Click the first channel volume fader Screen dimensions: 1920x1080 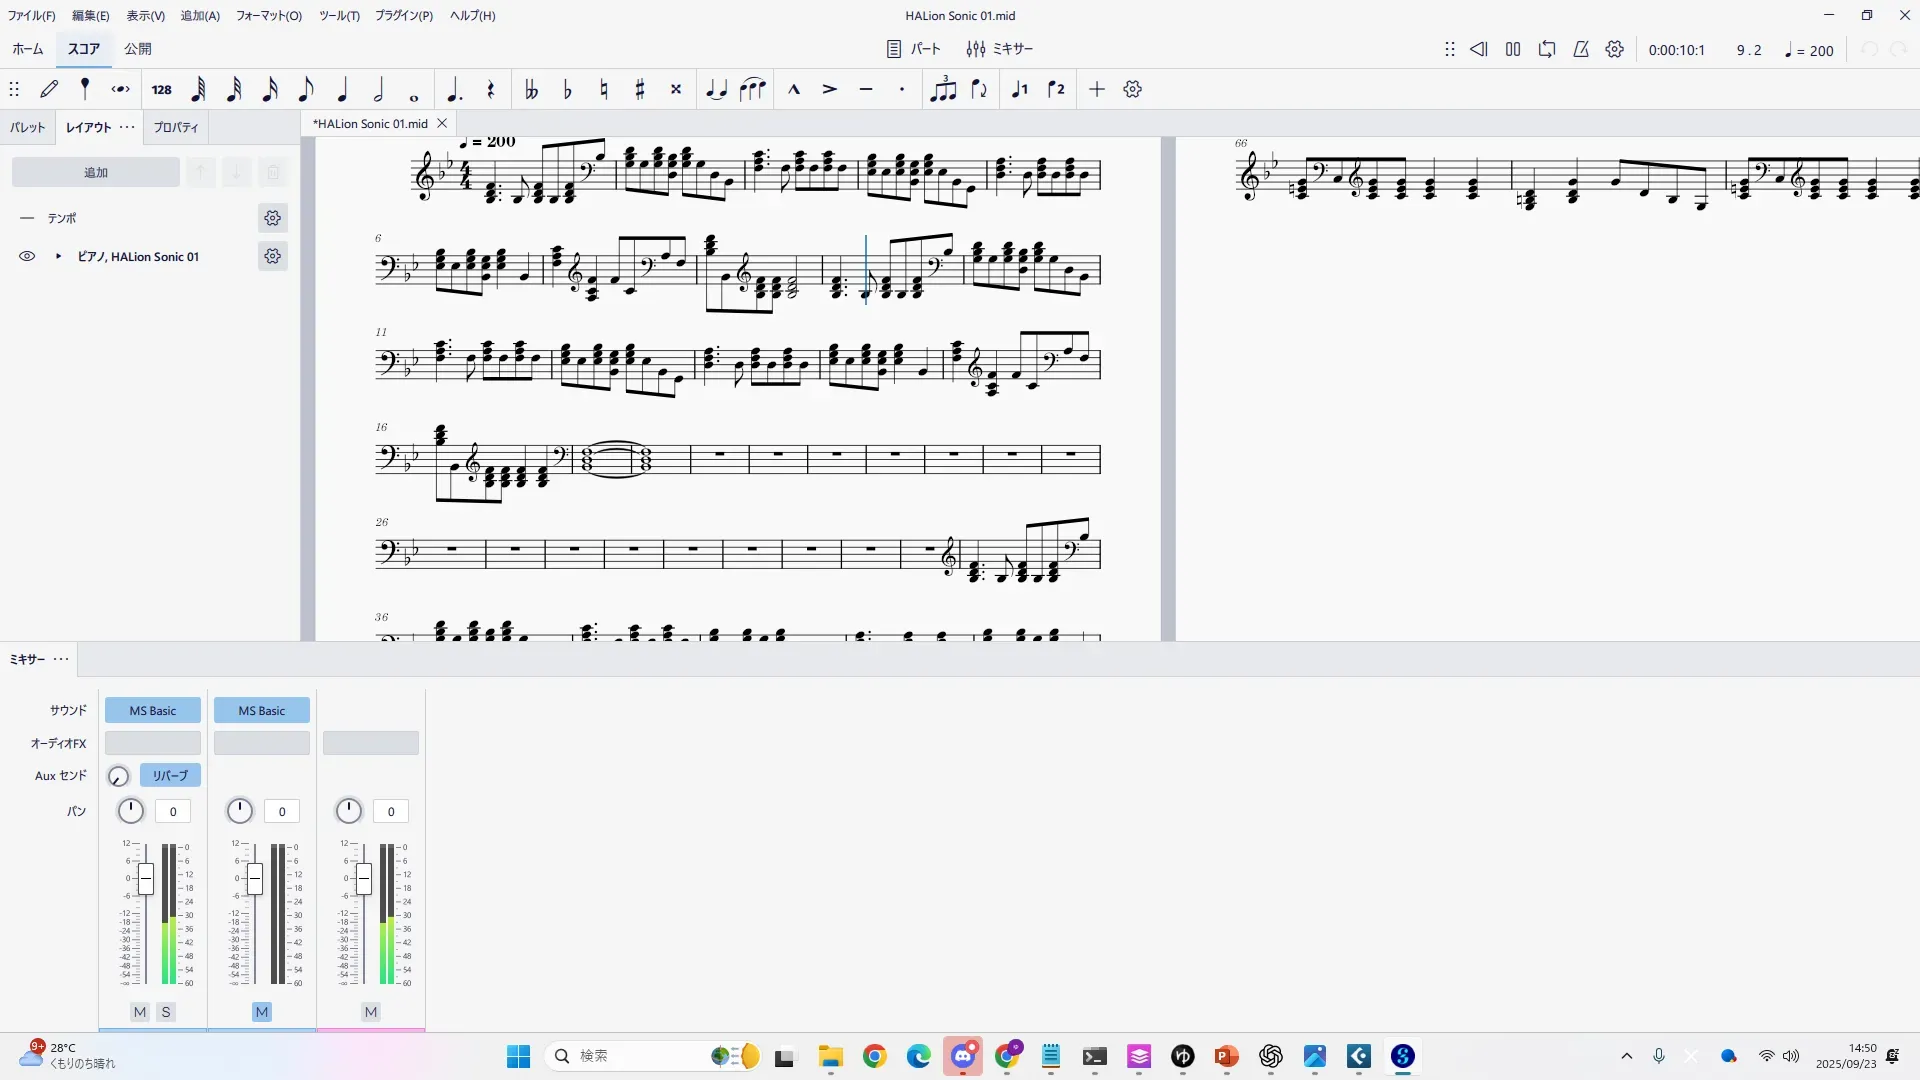tap(146, 879)
